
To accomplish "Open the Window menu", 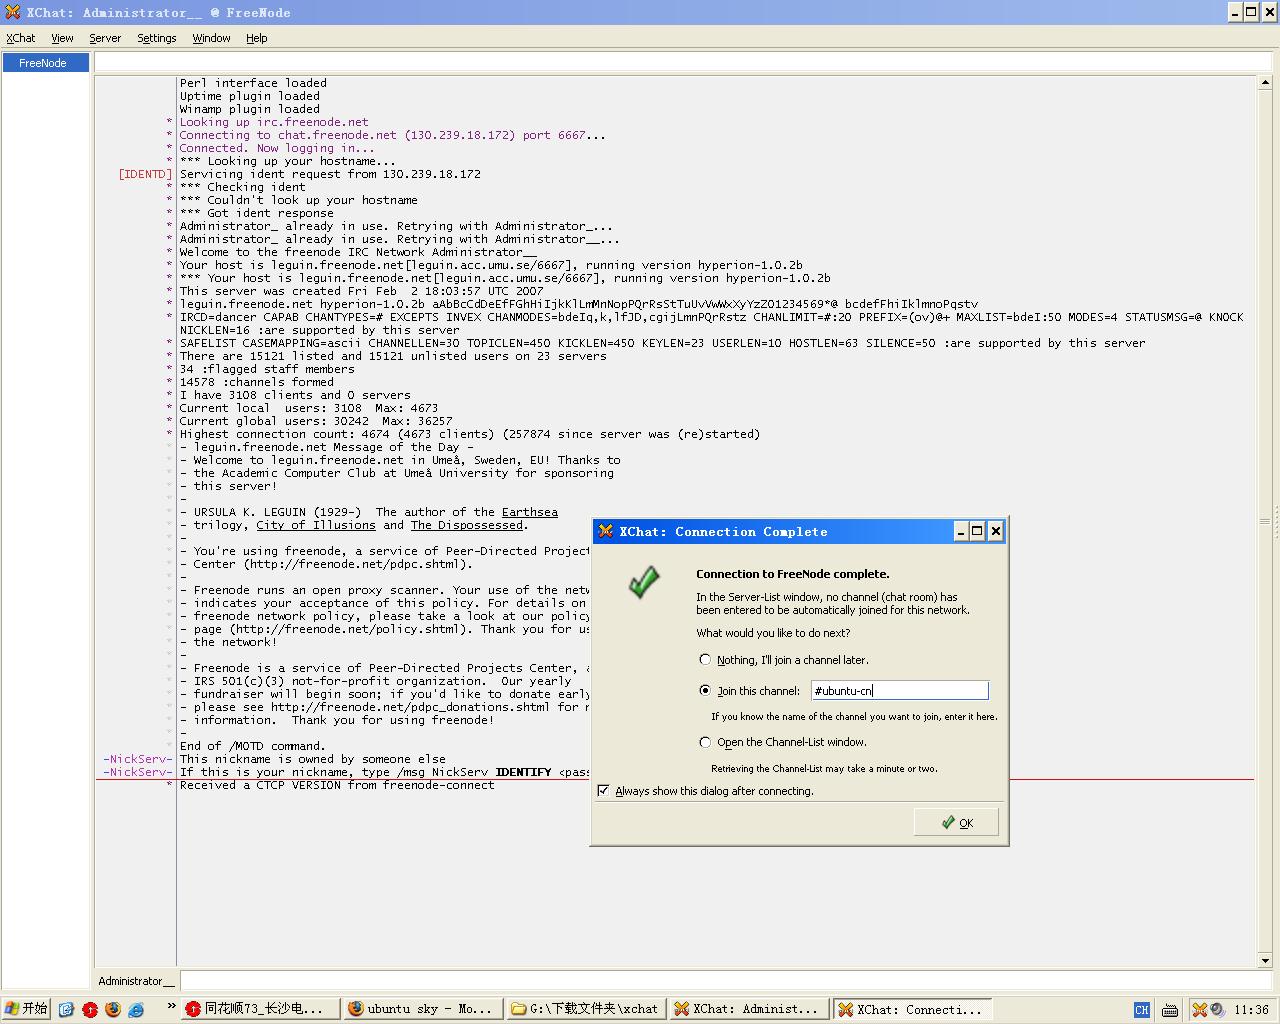I will point(211,38).
